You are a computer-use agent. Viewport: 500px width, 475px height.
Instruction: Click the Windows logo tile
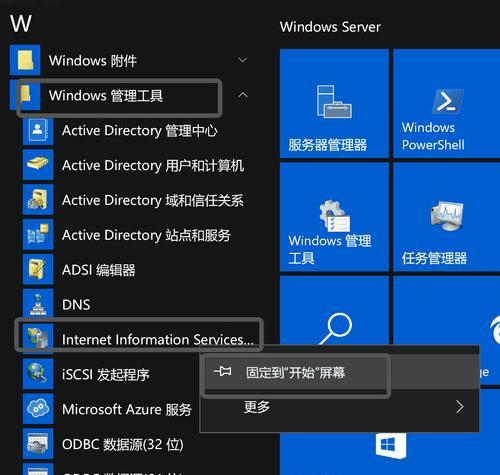(x=390, y=447)
